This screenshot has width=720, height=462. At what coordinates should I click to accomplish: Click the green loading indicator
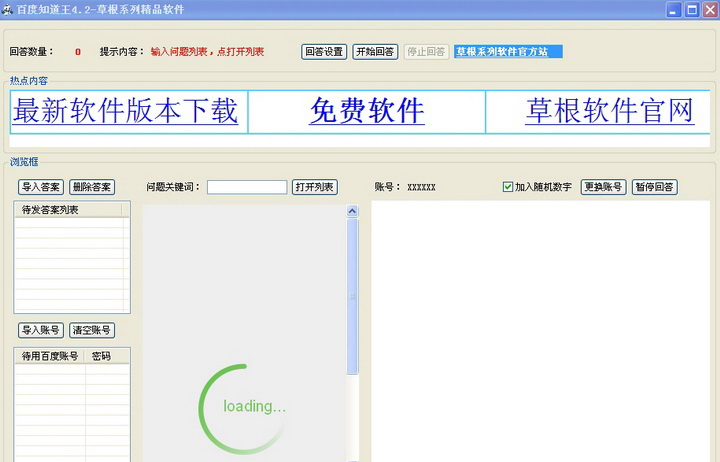243,408
